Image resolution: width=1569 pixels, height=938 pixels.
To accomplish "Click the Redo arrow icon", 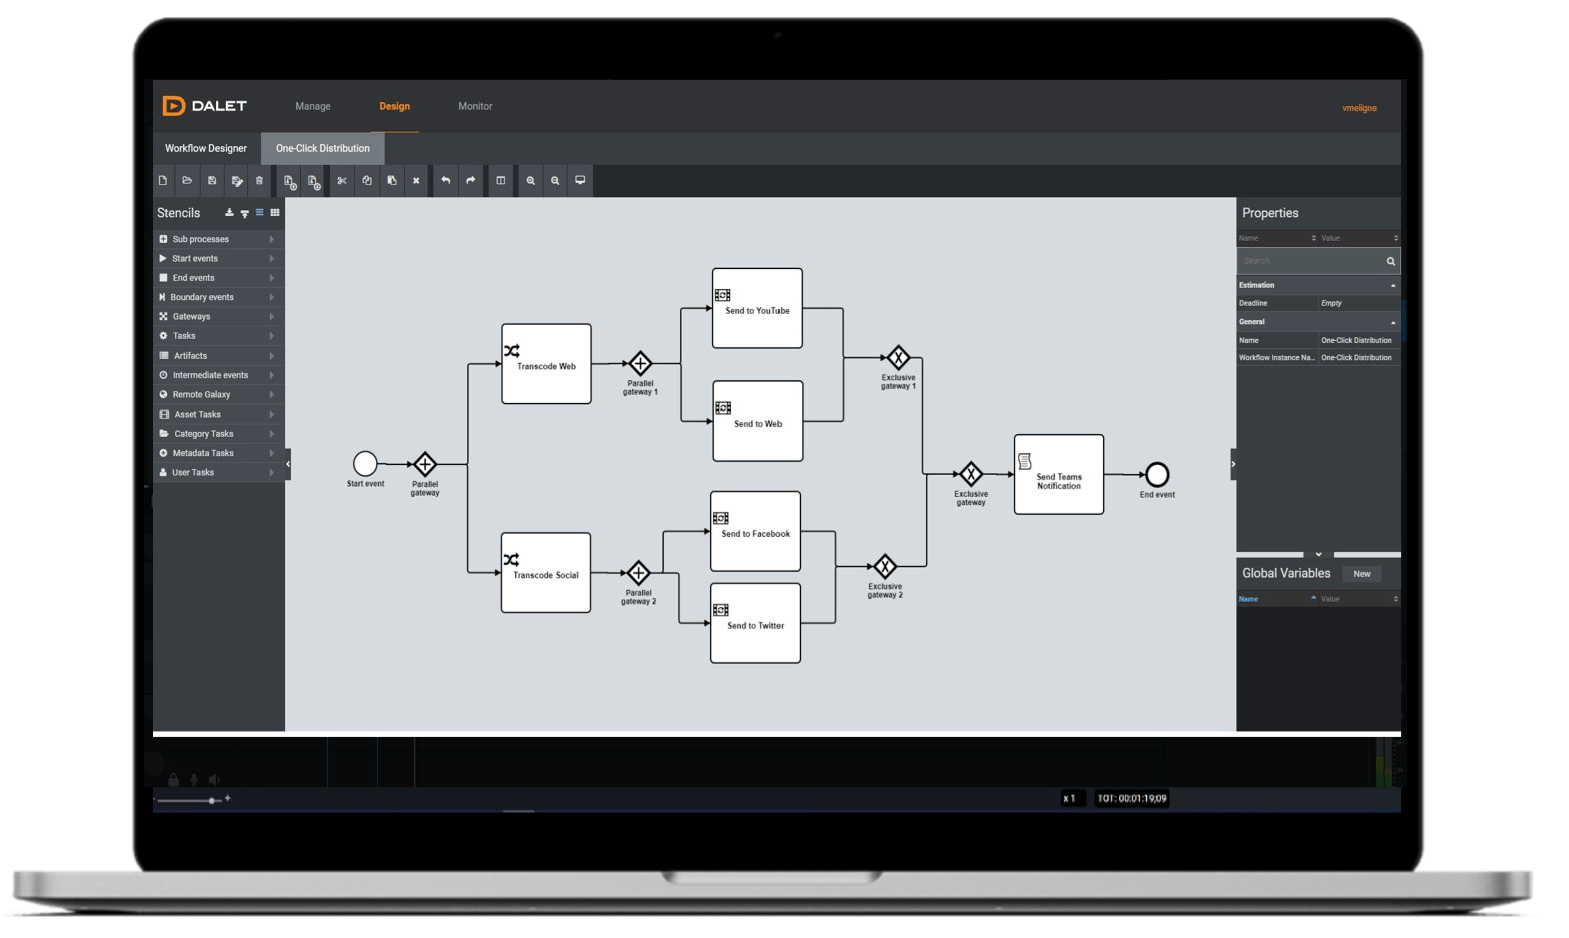I will [x=470, y=181].
